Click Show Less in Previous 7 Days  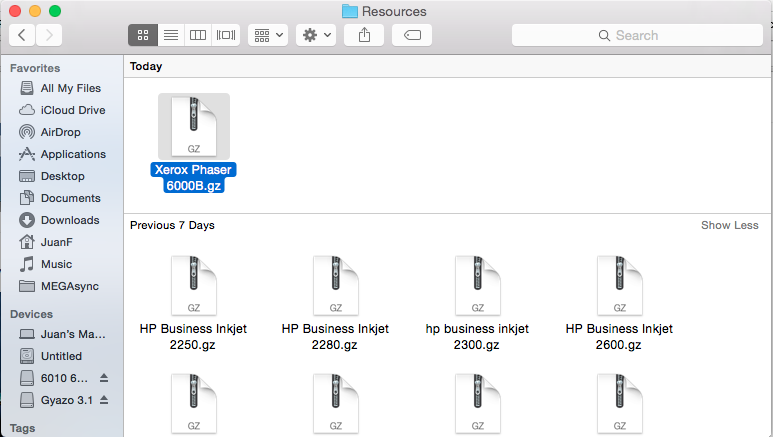coord(730,225)
